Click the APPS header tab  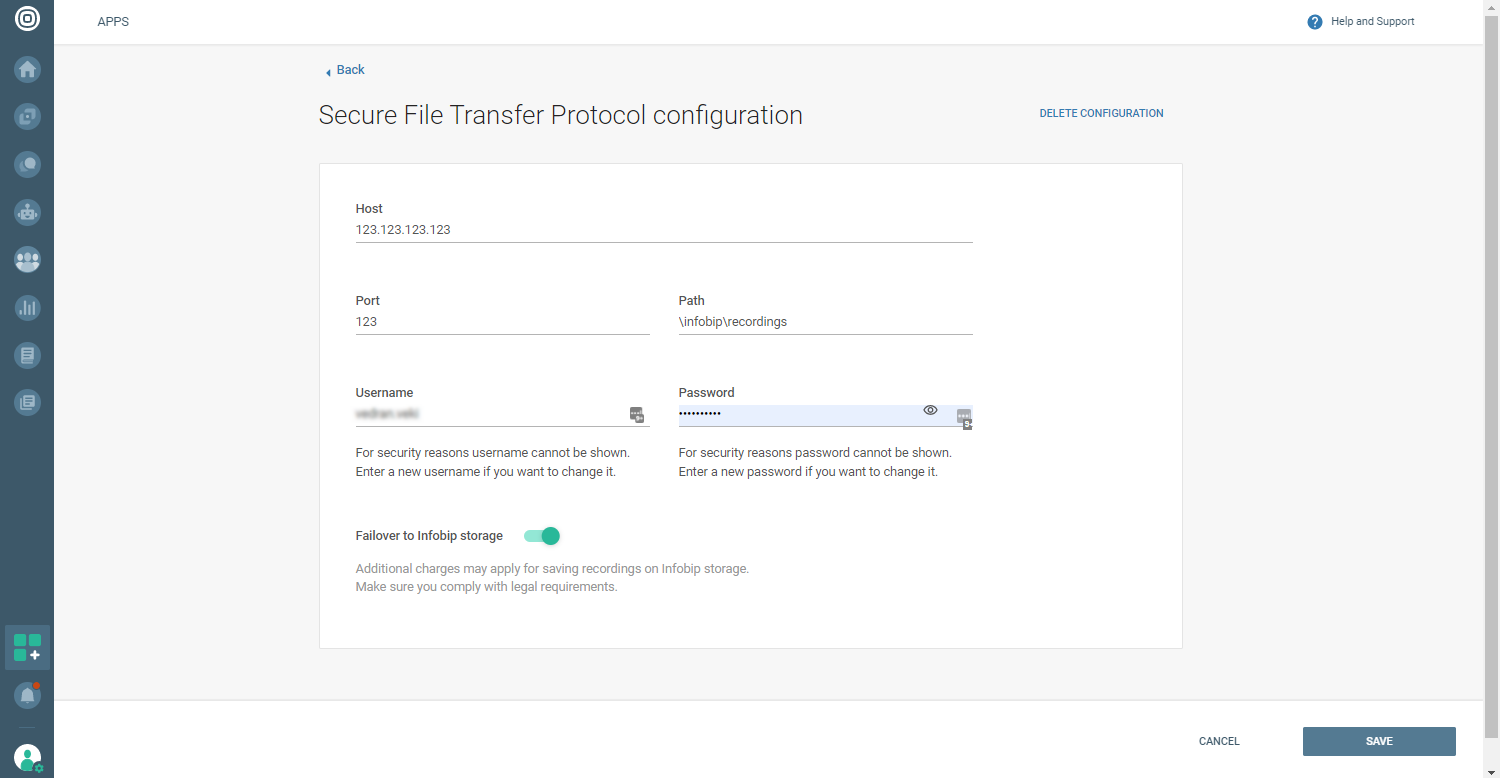[x=113, y=22]
